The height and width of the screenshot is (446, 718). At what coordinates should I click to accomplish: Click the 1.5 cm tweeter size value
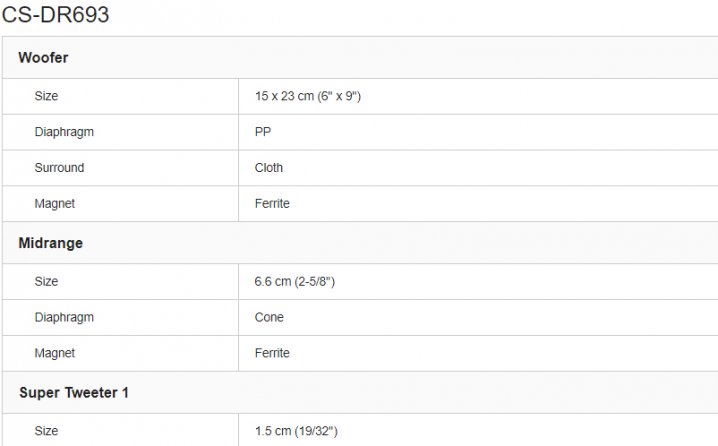(x=296, y=431)
